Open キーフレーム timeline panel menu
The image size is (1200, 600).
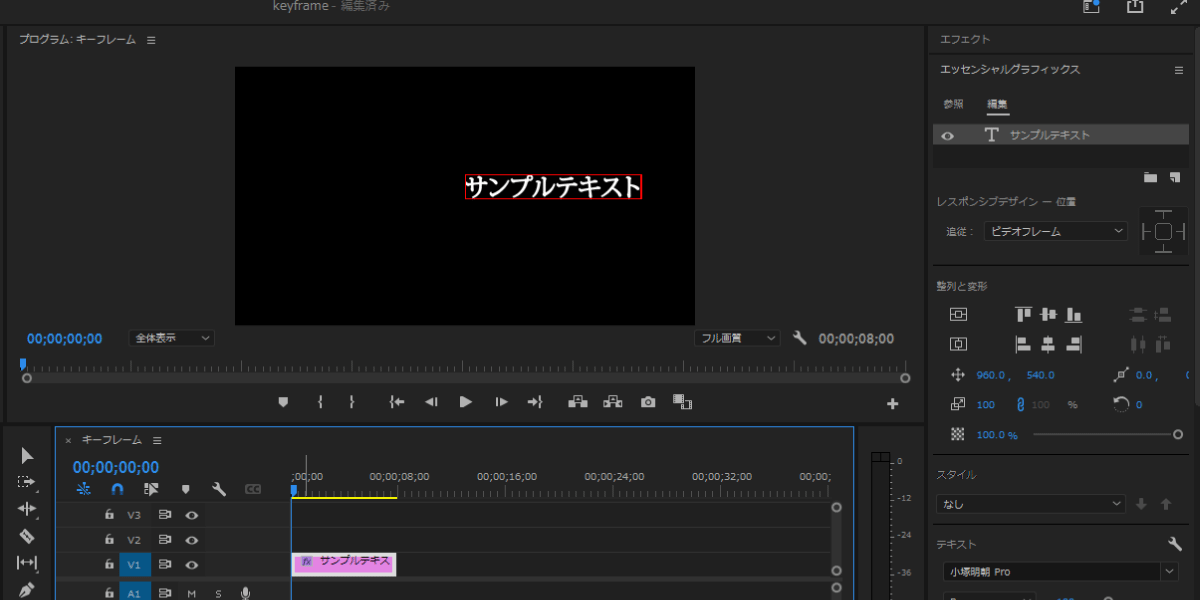click(157, 440)
